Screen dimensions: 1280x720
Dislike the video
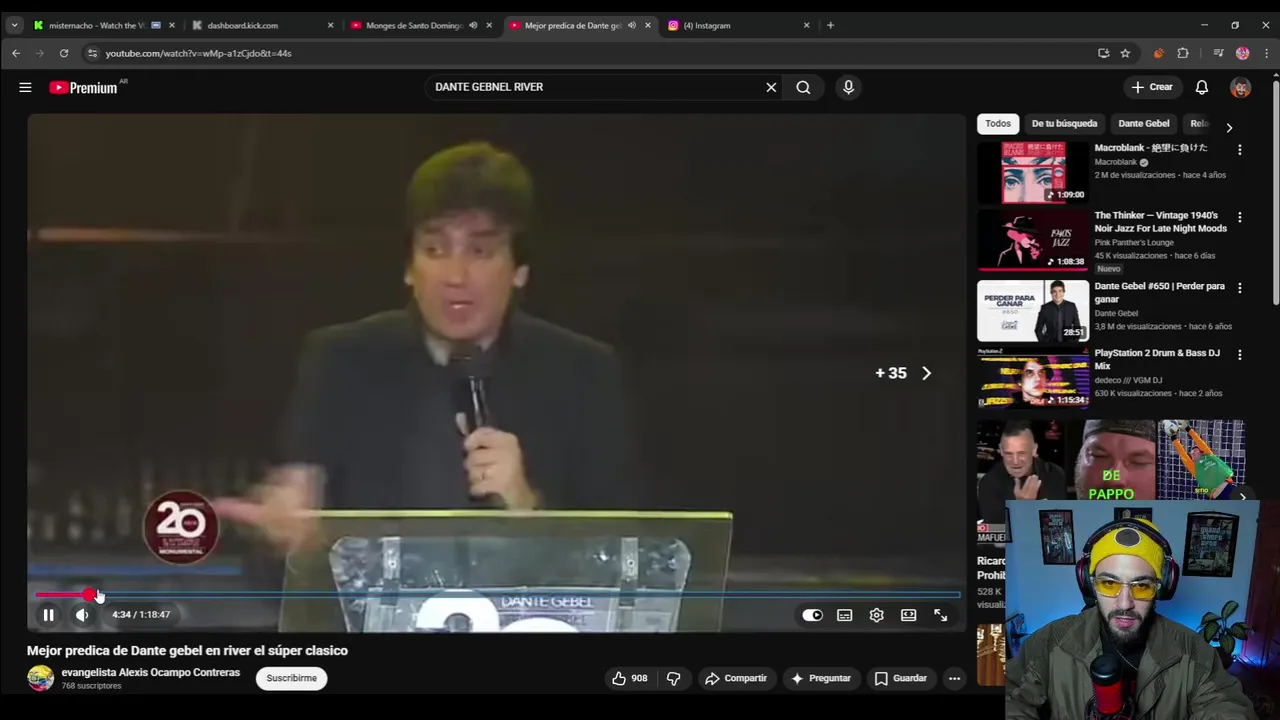click(x=673, y=678)
